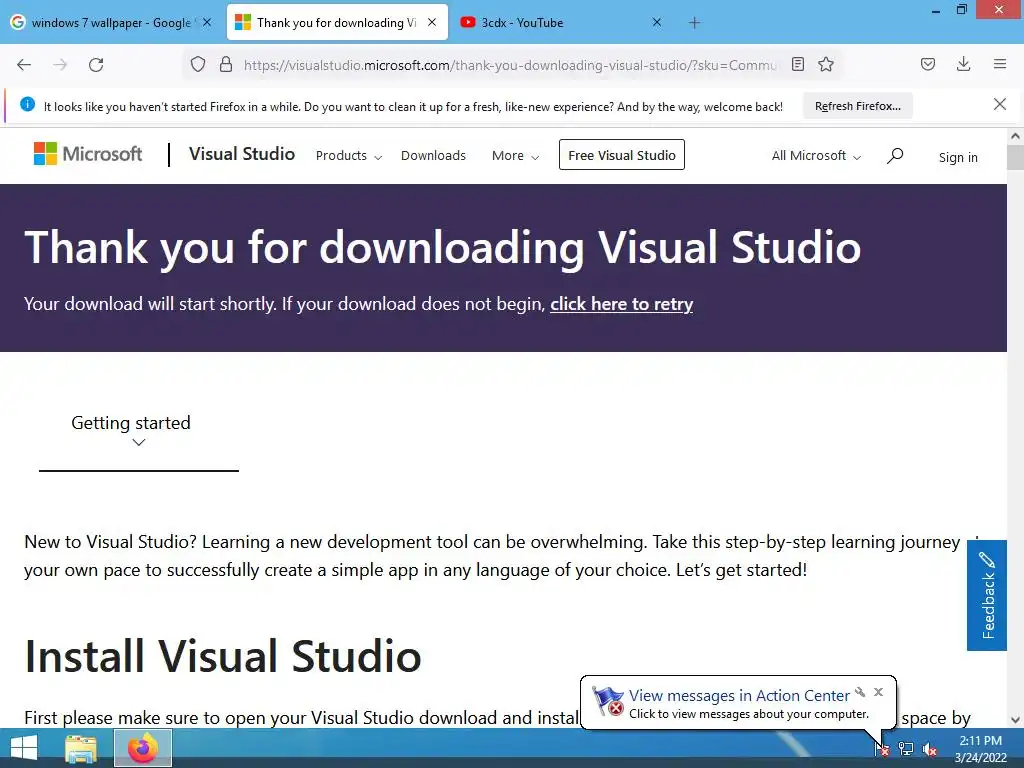Click the page vertical scrollbar thumb
The height and width of the screenshot is (768, 1024).
[x=1015, y=157]
